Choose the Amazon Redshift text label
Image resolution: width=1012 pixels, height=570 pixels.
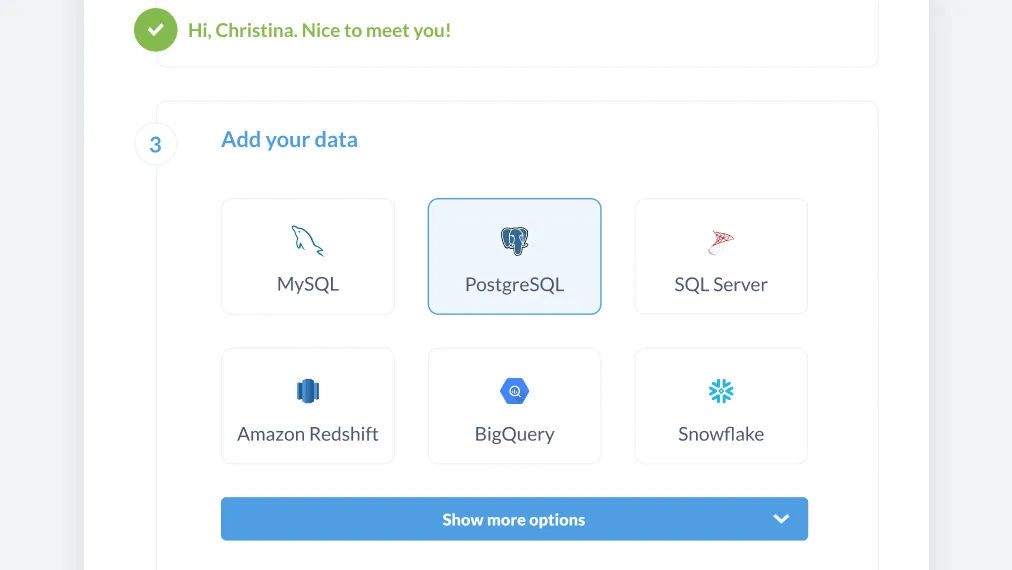308,434
